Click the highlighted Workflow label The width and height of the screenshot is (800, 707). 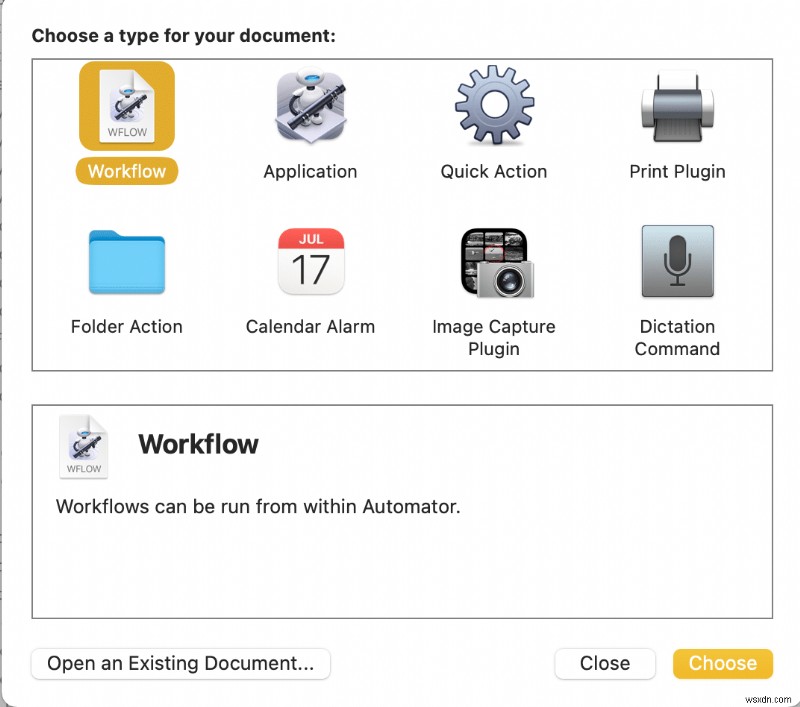(x=126, y=171)
